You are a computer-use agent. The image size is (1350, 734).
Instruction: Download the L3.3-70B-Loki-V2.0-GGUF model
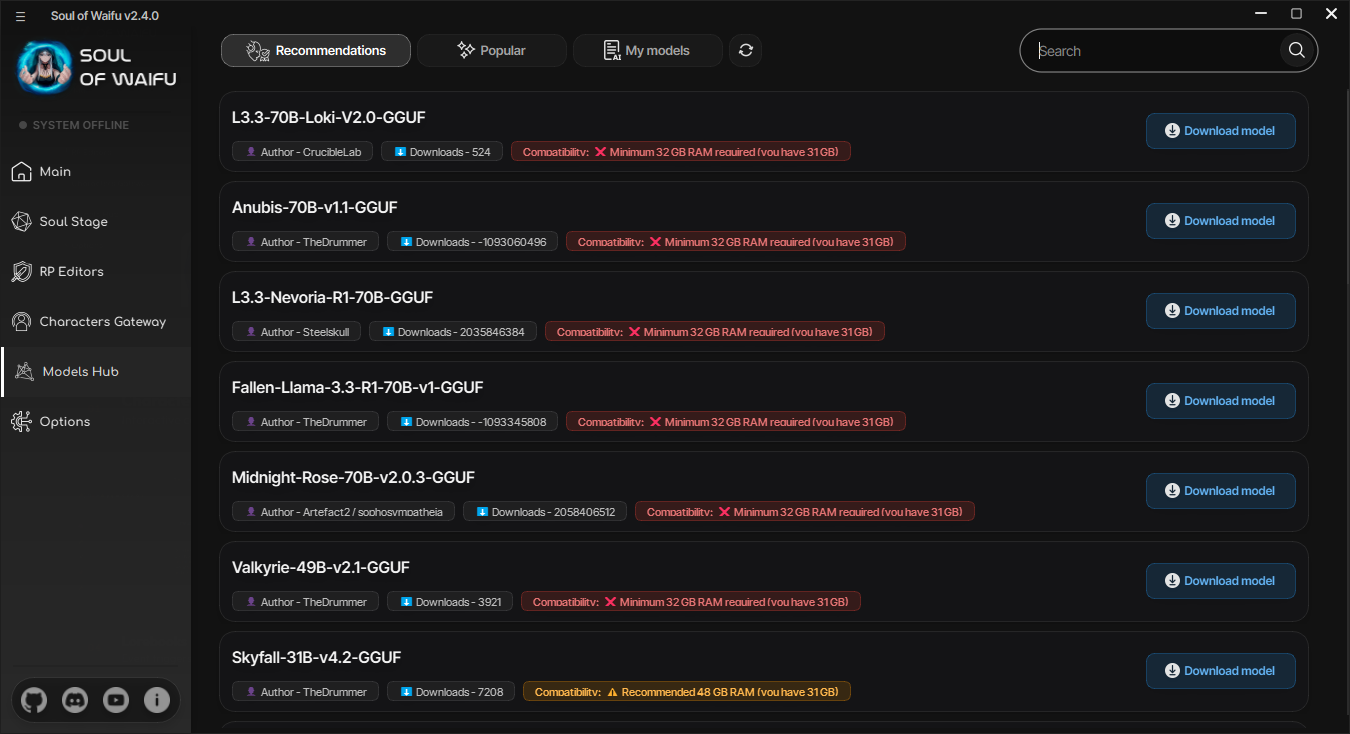click(x=1221, y=131)
